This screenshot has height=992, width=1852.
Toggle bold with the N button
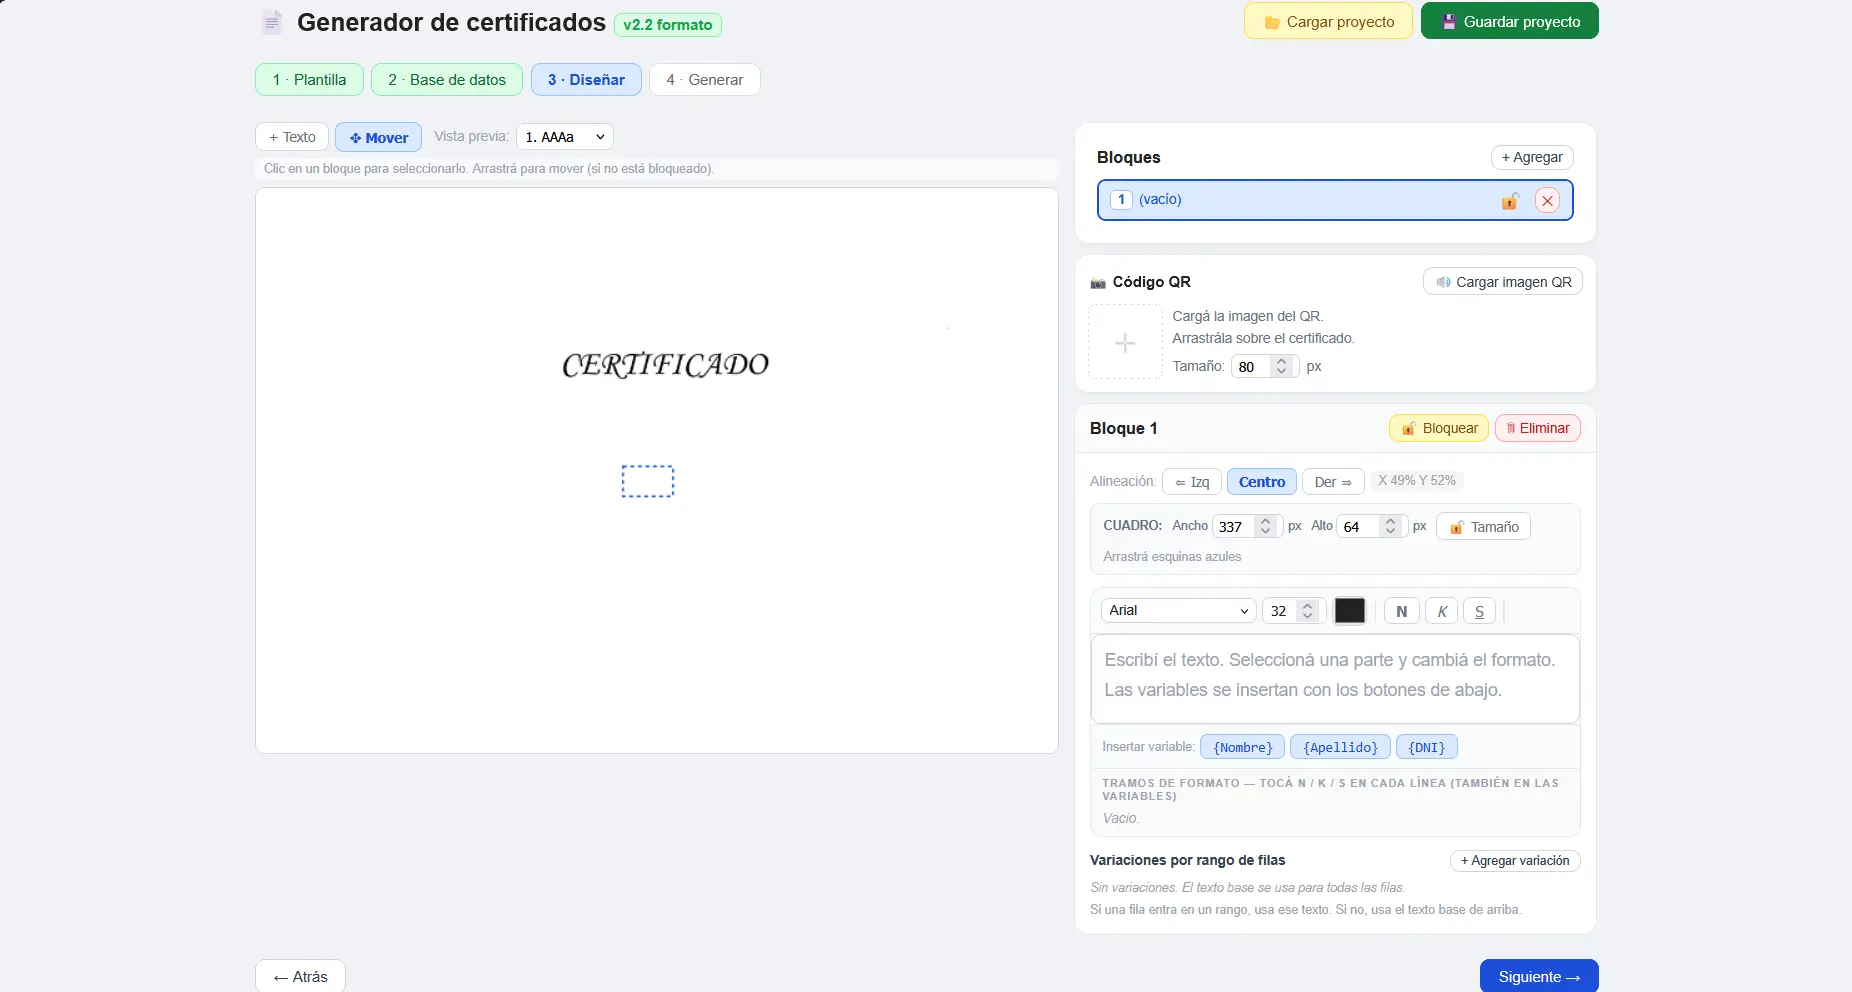pyautogui.click(x=1401, y=611)
